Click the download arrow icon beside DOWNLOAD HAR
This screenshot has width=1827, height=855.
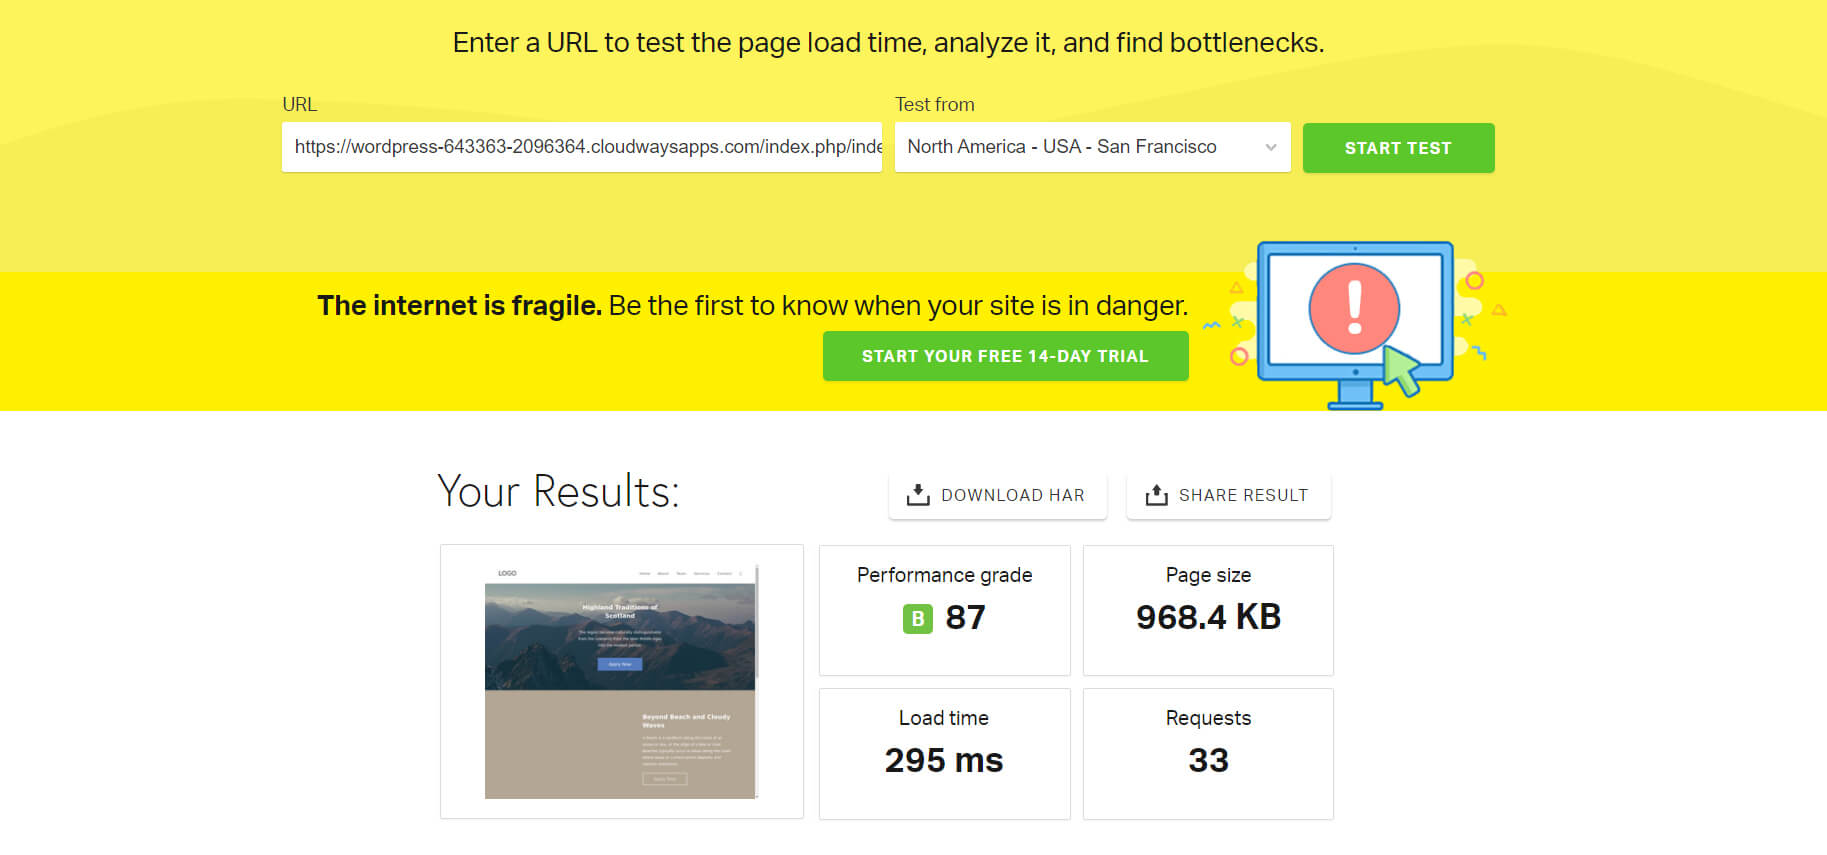tap(917, 495)
